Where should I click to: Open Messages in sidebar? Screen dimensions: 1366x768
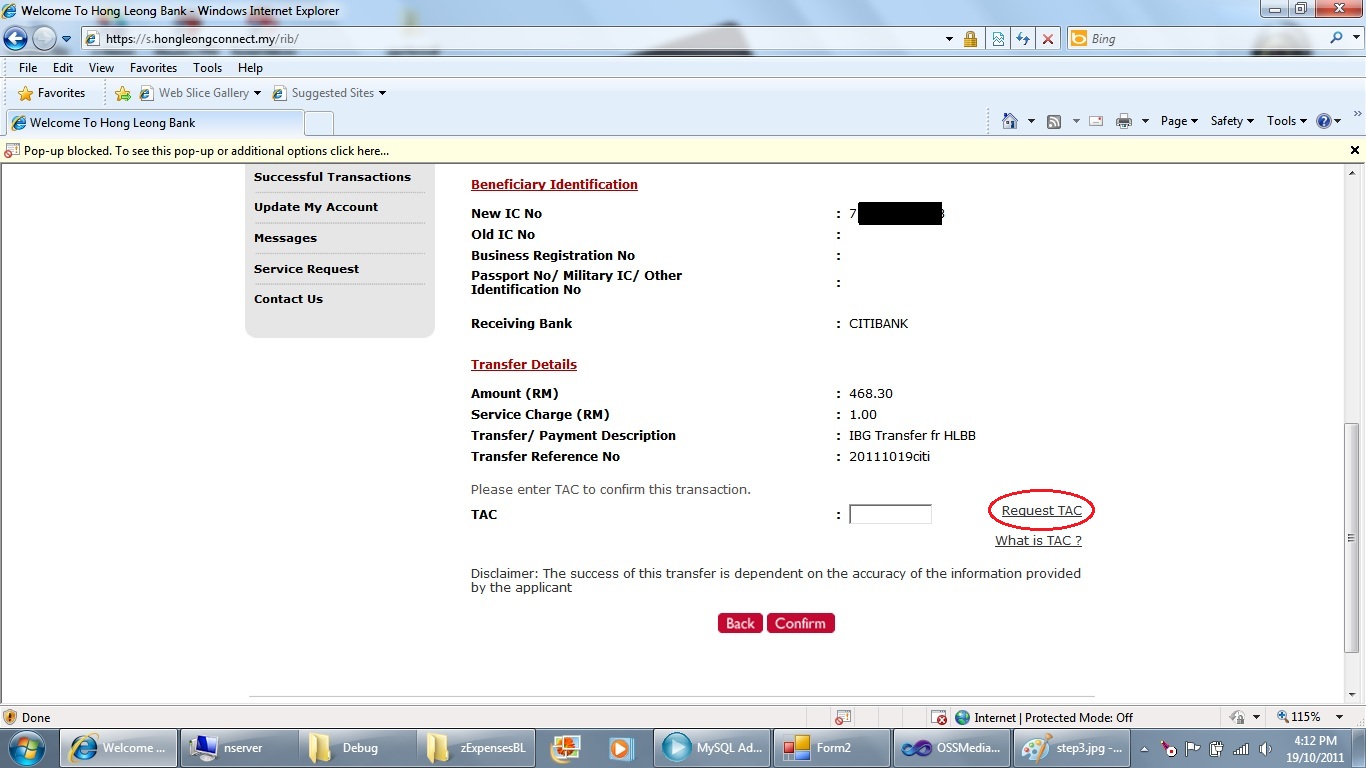pyautogui.click(x=285, y=238)
